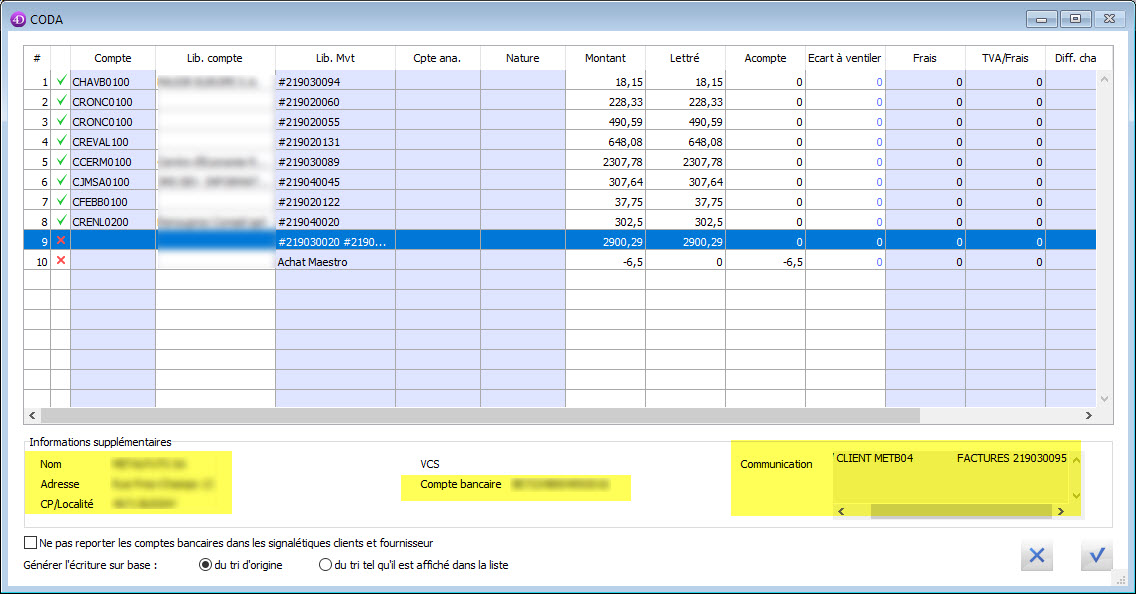
Task: Click the blue X cancel button
Action: click(1037, 556)
